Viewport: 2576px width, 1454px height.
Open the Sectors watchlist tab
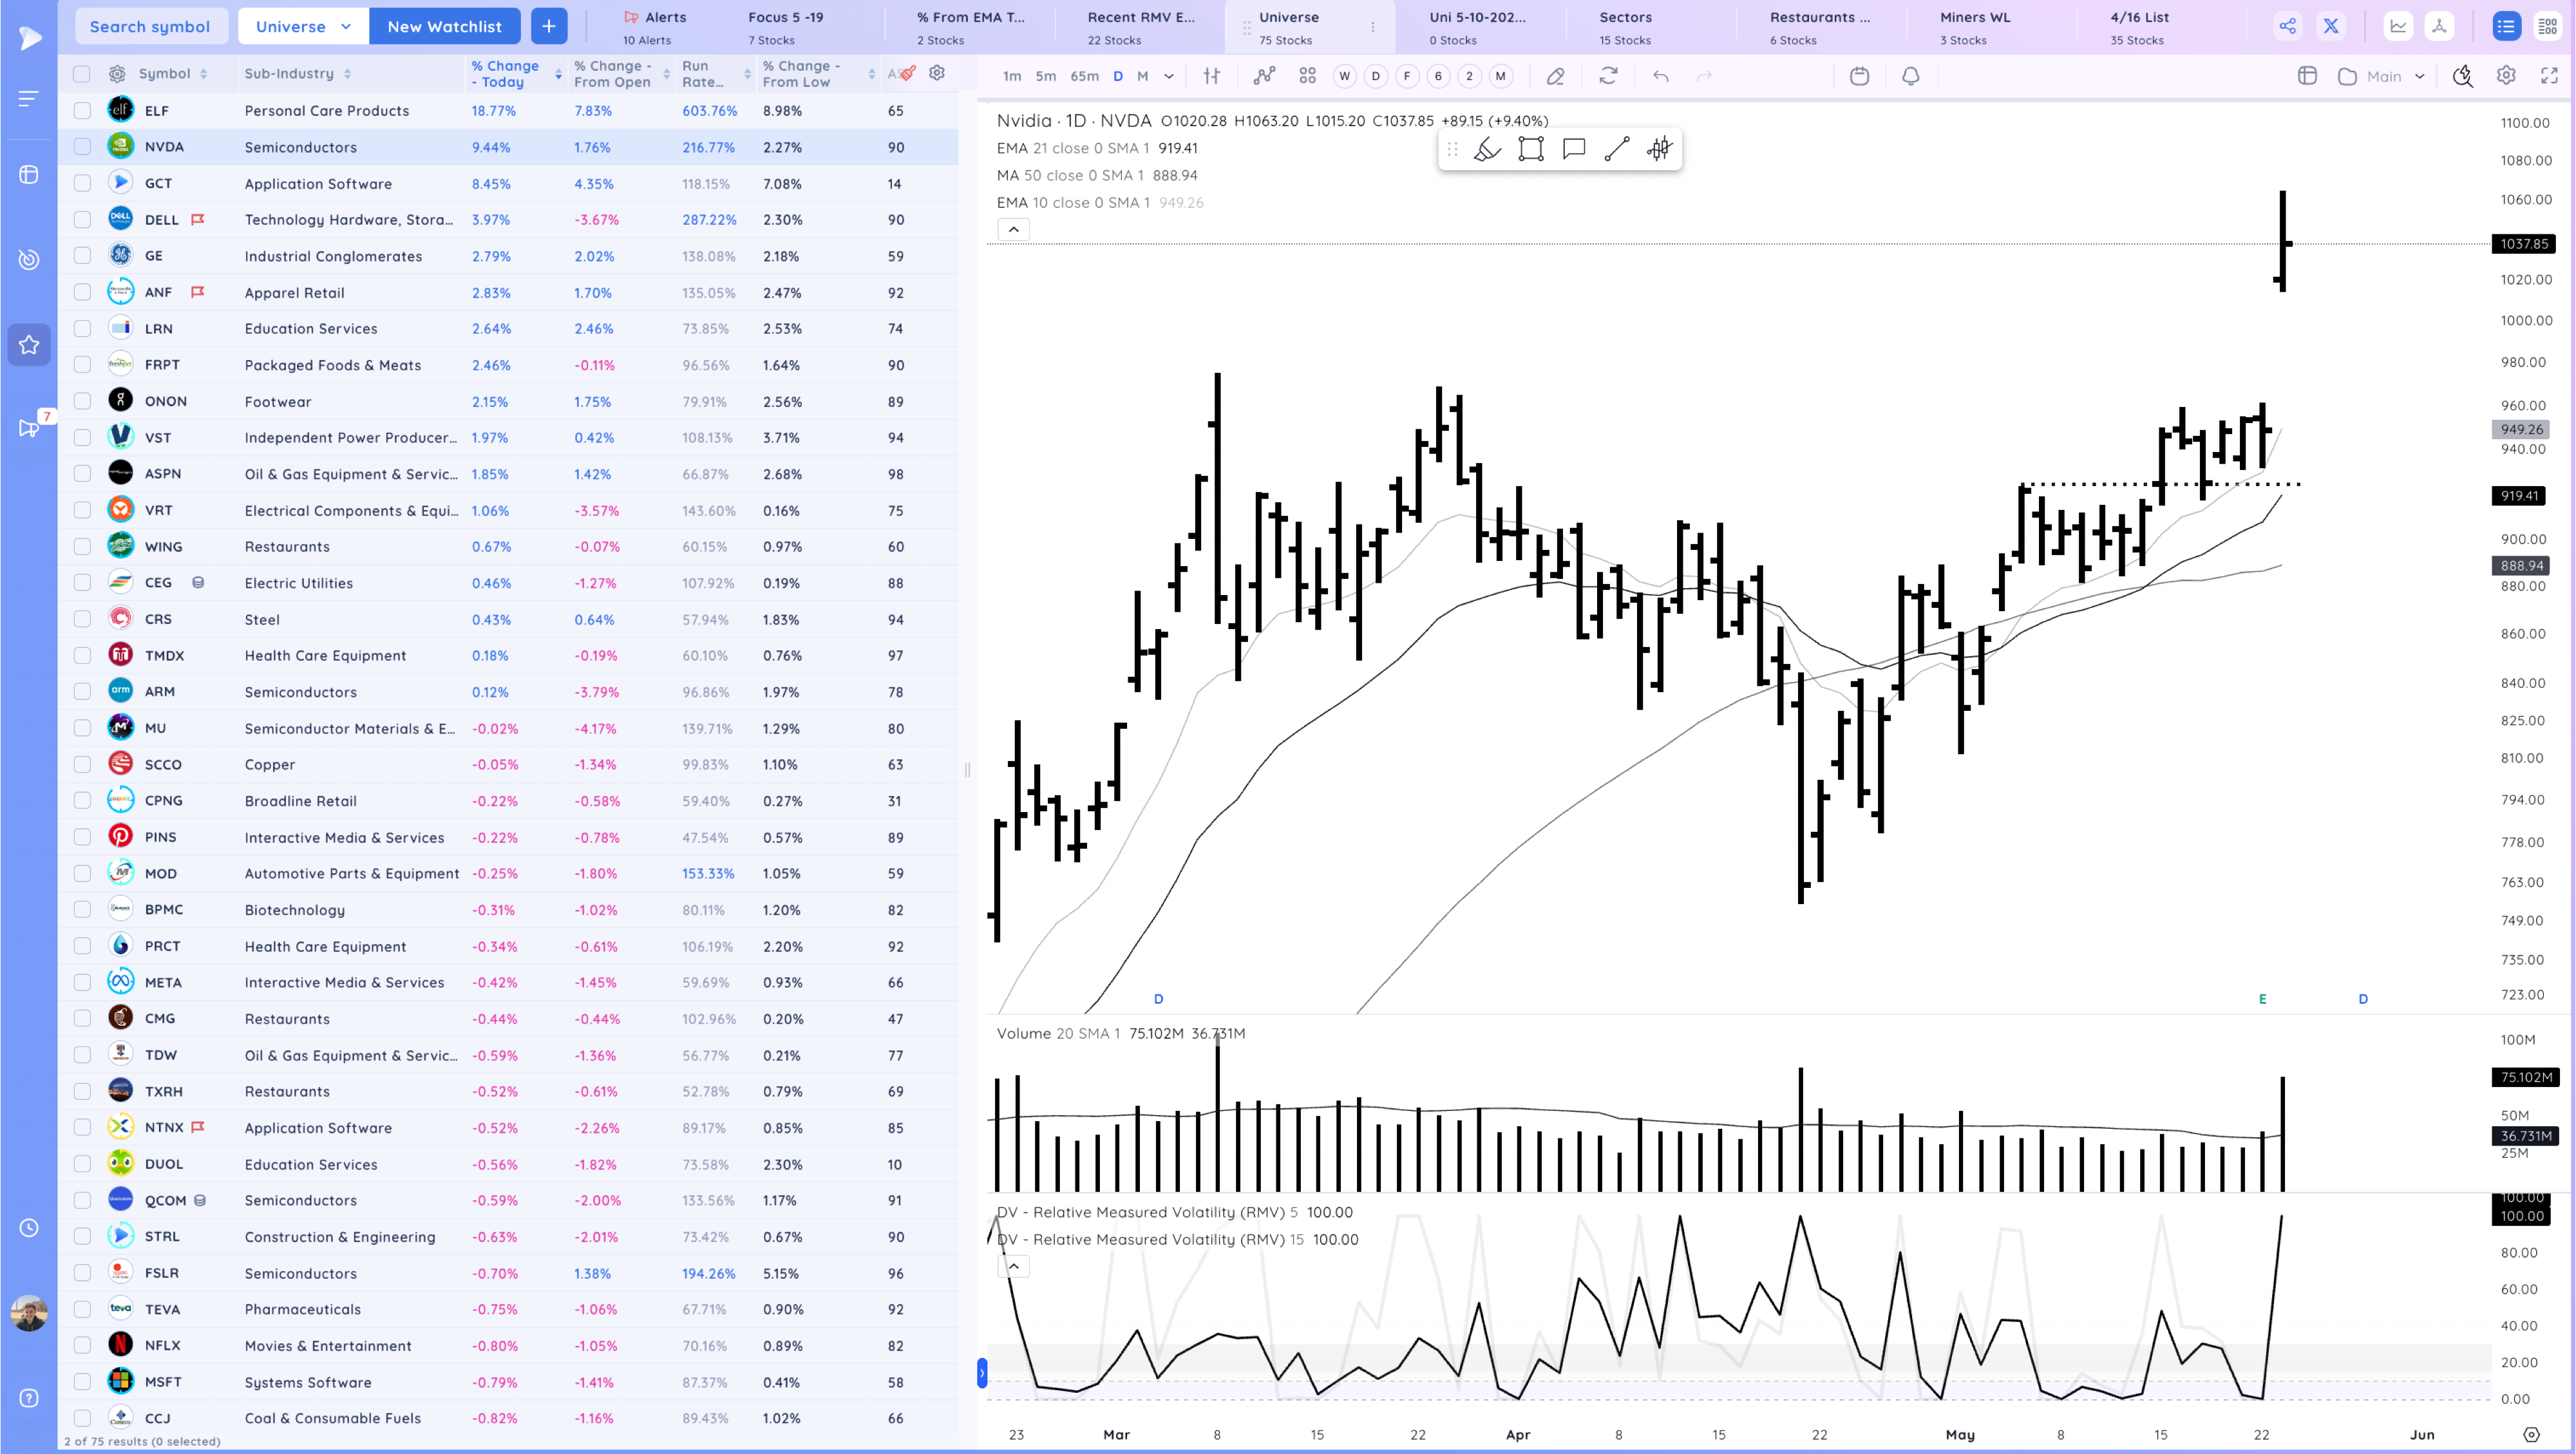1626,27
